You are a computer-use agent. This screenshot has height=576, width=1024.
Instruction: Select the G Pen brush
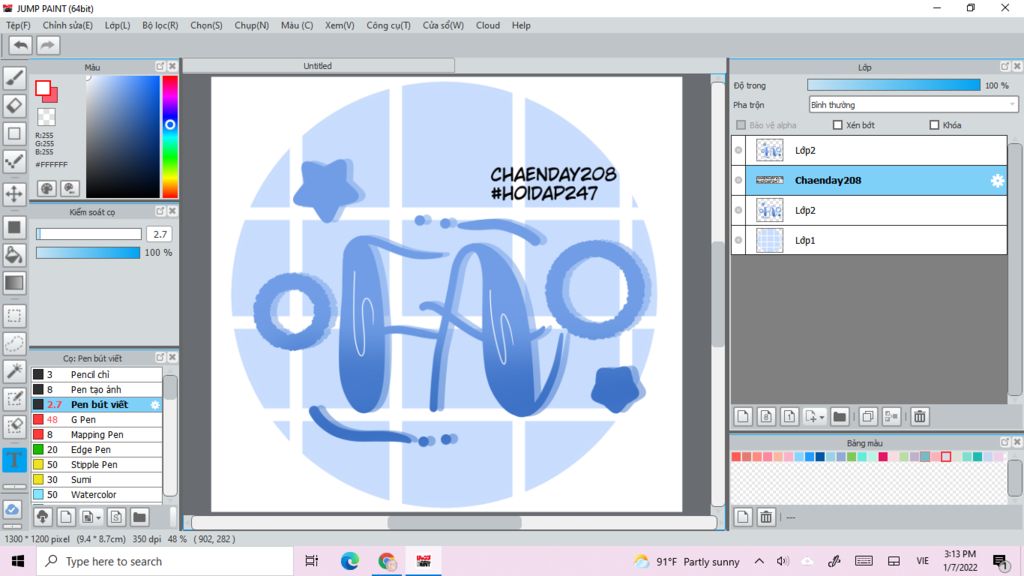[x=97, y=419]
